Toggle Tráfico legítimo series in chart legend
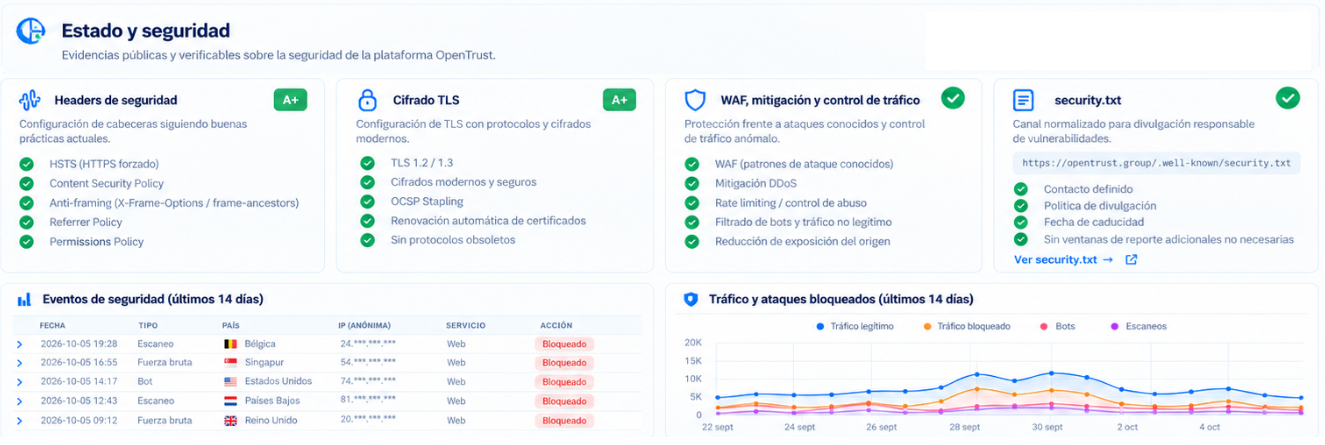The width and height of the screenshot is (1325, 445). (855, 326)
